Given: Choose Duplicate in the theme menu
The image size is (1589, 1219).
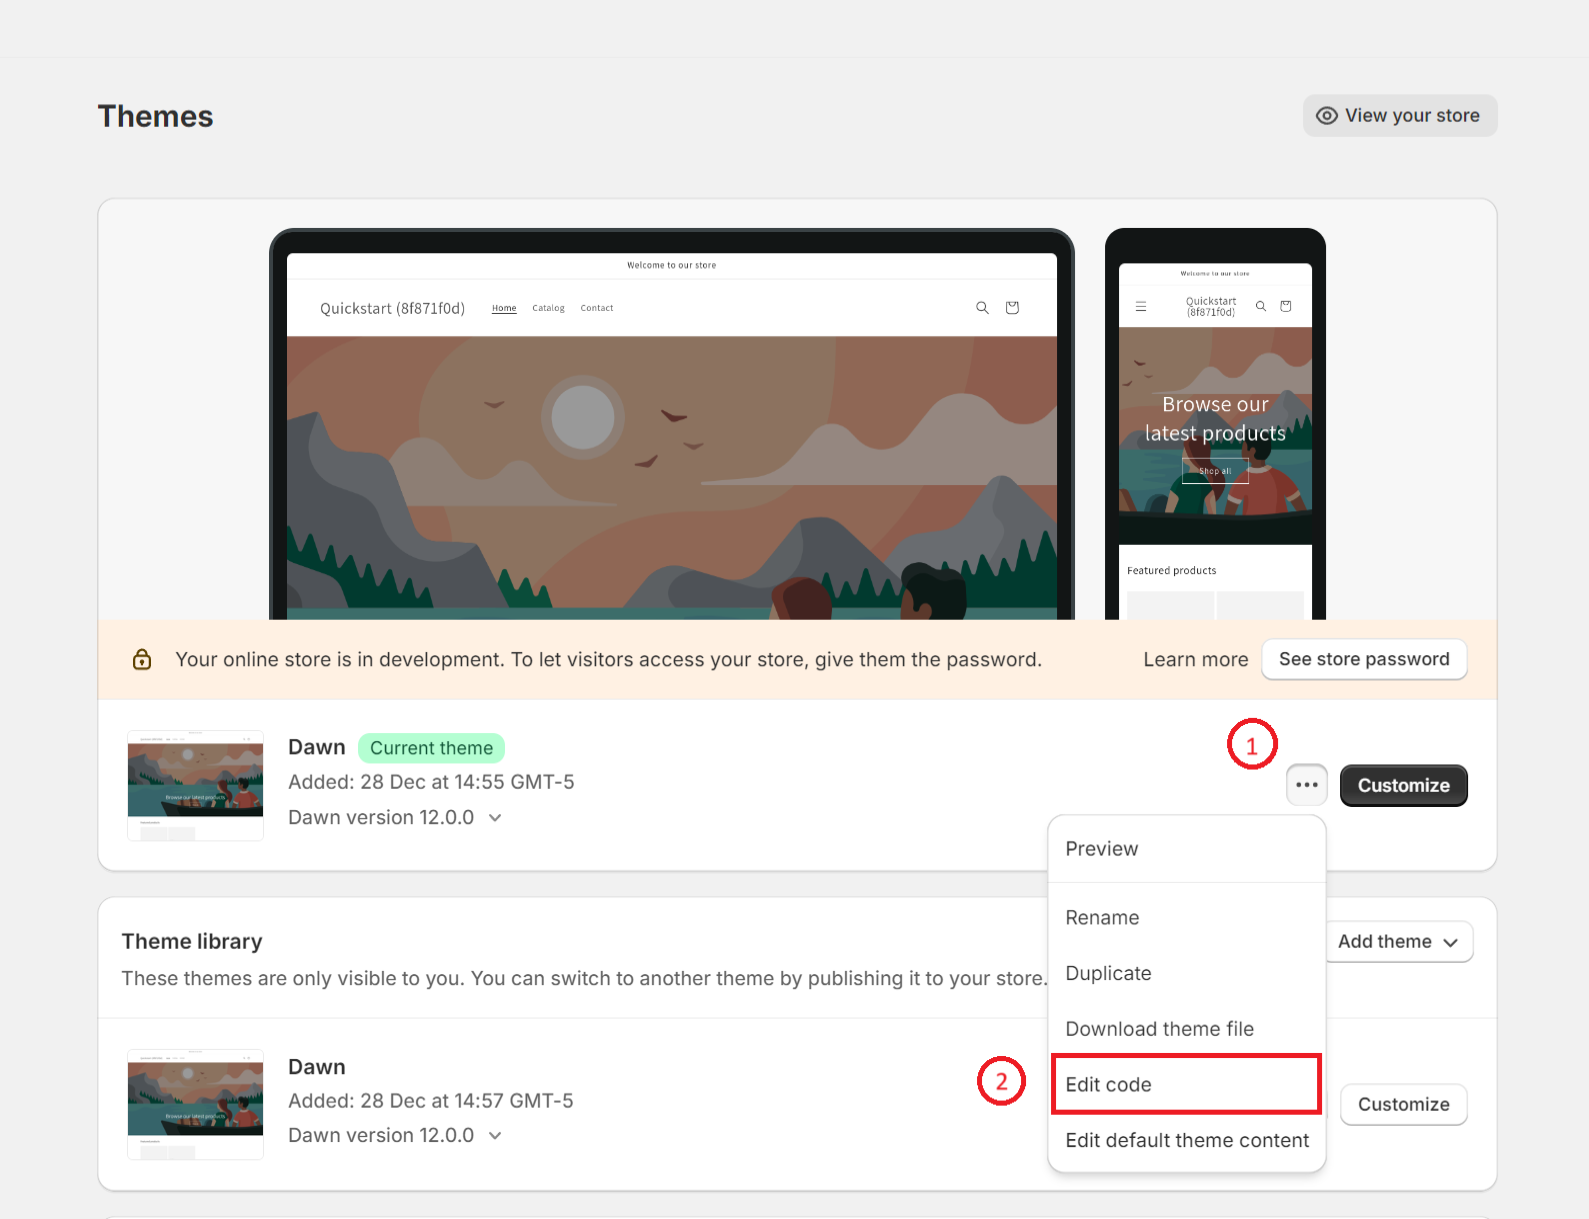Looking at the screenshot, I should (1108, 974).
